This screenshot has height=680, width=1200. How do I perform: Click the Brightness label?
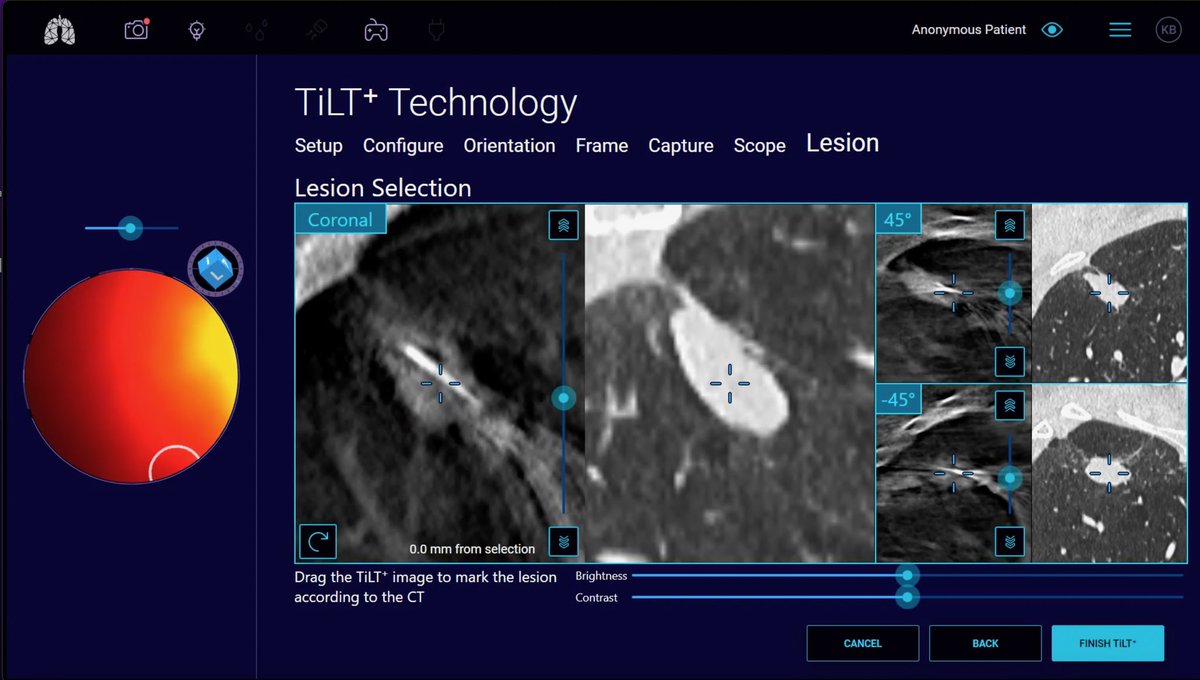coord(601,576)
